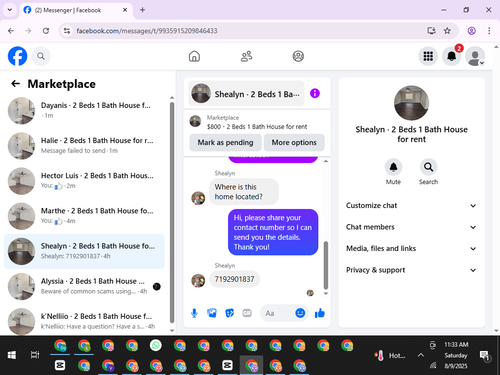The image size is (500, 375).
Task: Open Chrome profile icon
Action: tap(471, 31)
